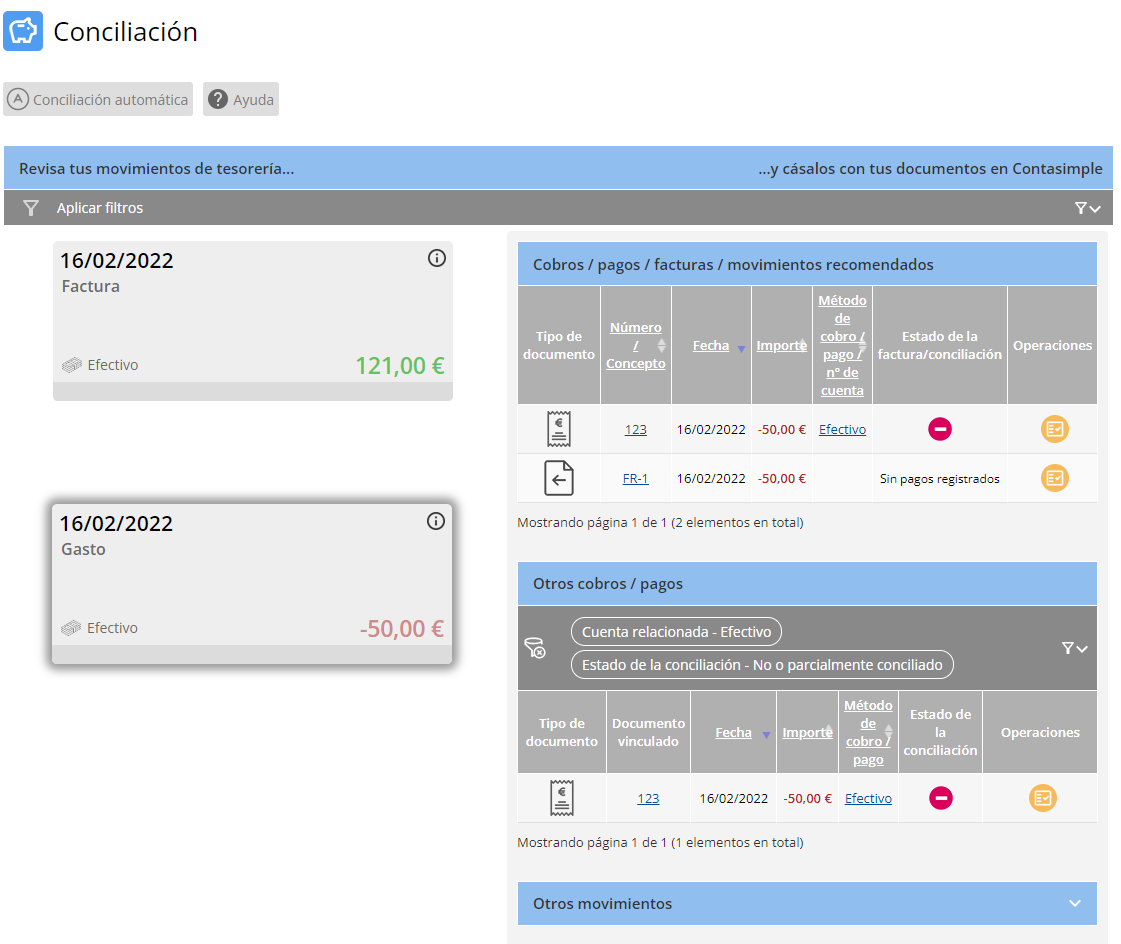Open the Ayuda help button
This screenshot has width=1121, height=944.
click(x=241, y=100)
